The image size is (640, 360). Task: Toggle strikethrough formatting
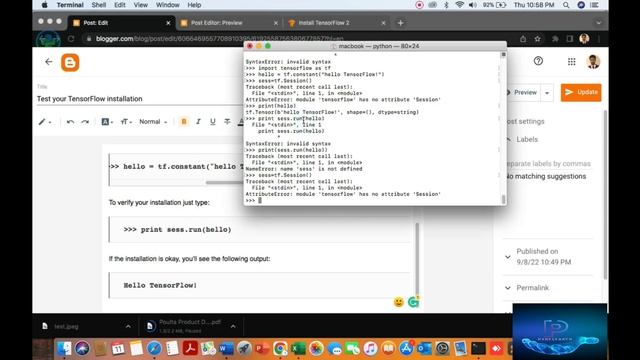pyautogui.click(x=227, y=122)
